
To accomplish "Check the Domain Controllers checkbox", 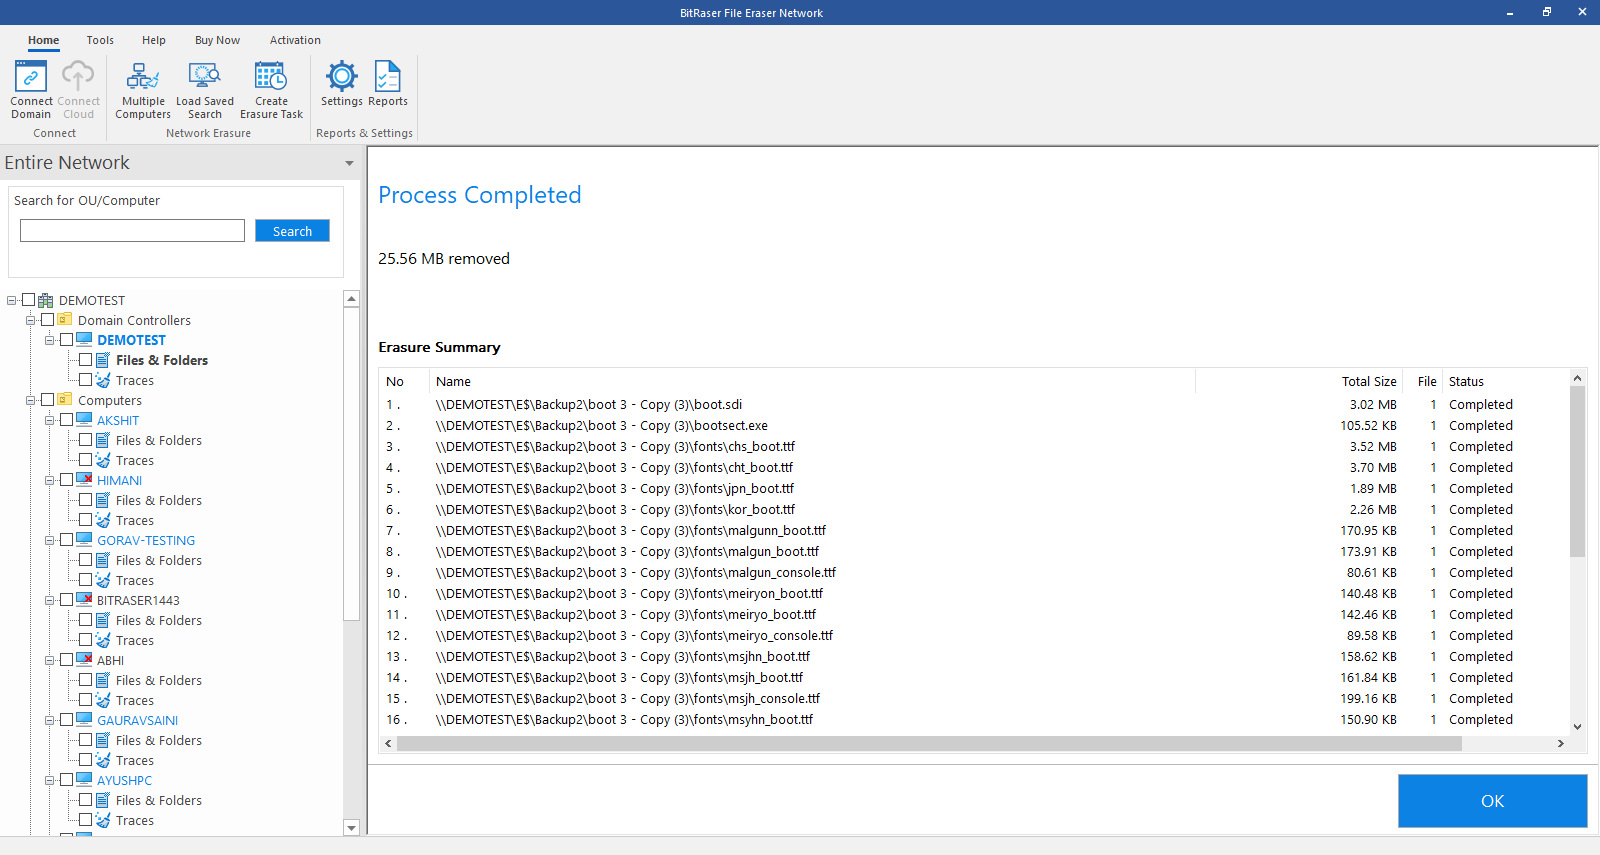I will (47, 320).
